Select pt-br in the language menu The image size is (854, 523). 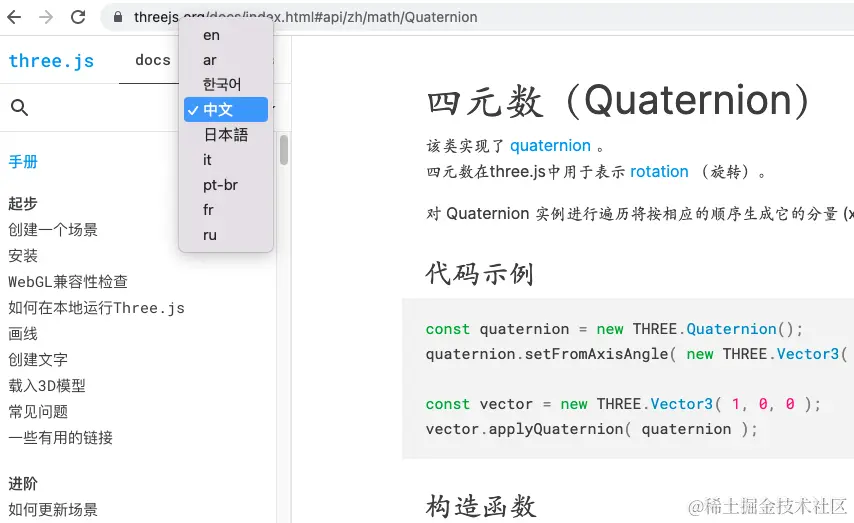[226, 185]
